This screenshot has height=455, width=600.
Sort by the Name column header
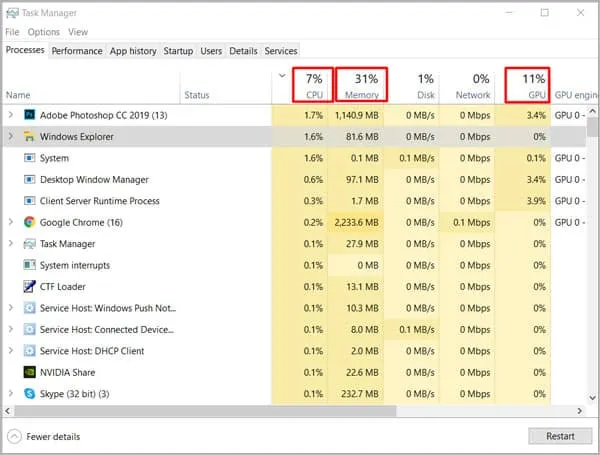18,95
